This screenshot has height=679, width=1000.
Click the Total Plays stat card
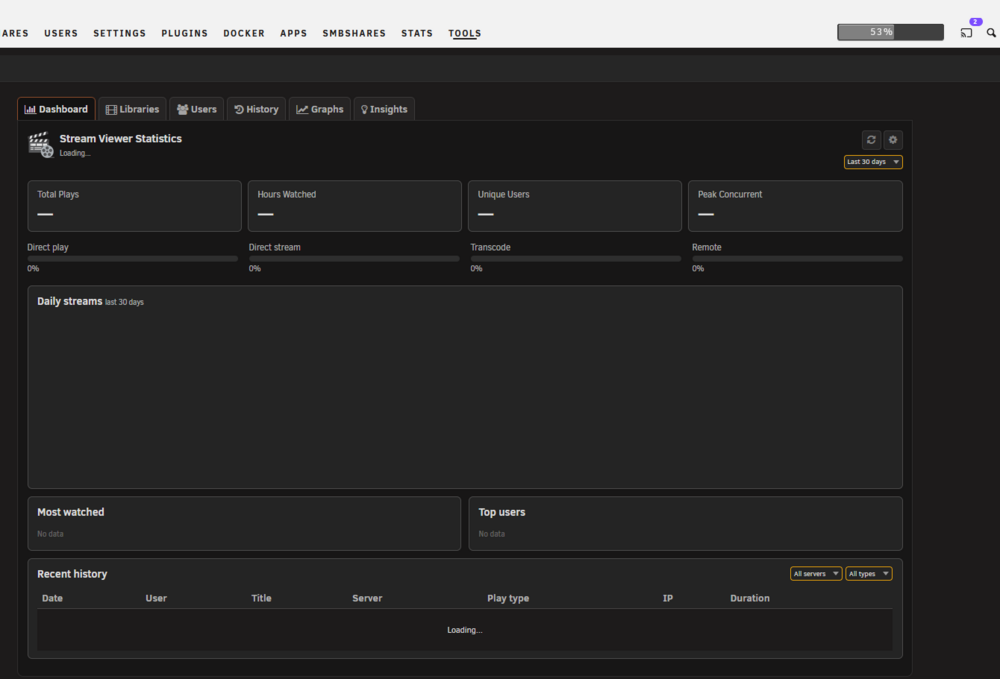pos(135,206)
